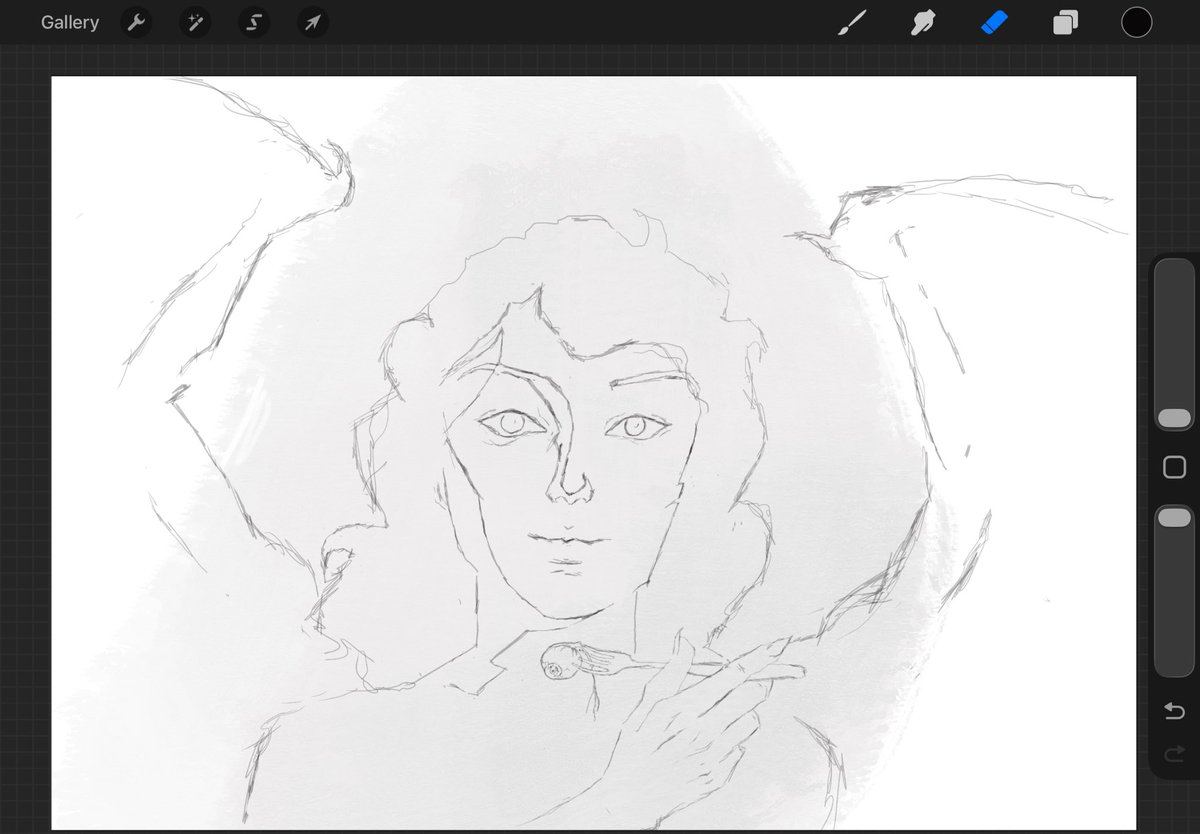Open the Actions wrench menu
The height and width of the screenshot is (834, 1200).
tap(136, 22)
